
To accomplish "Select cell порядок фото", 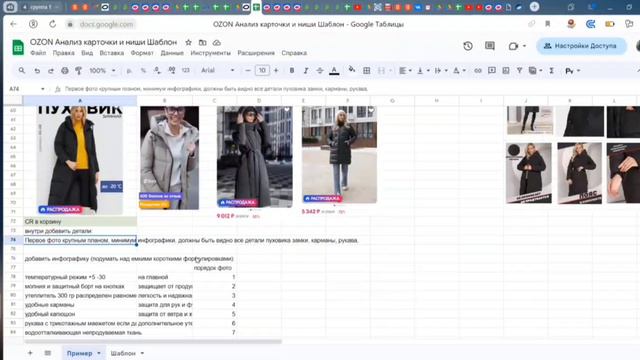I will coord(214,268).
